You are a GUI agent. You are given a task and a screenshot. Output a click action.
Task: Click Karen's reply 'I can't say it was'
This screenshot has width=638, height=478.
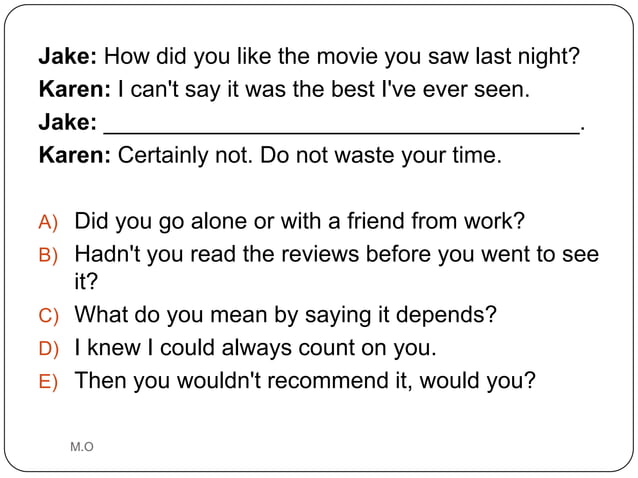click(321, 90)
